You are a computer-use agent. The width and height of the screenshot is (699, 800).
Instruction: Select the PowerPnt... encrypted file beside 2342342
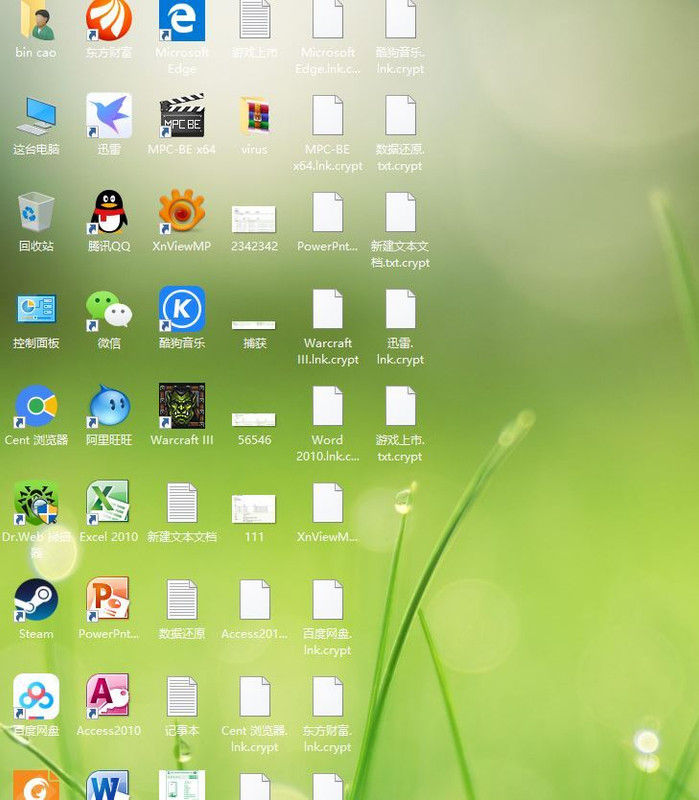coord(328,212)
